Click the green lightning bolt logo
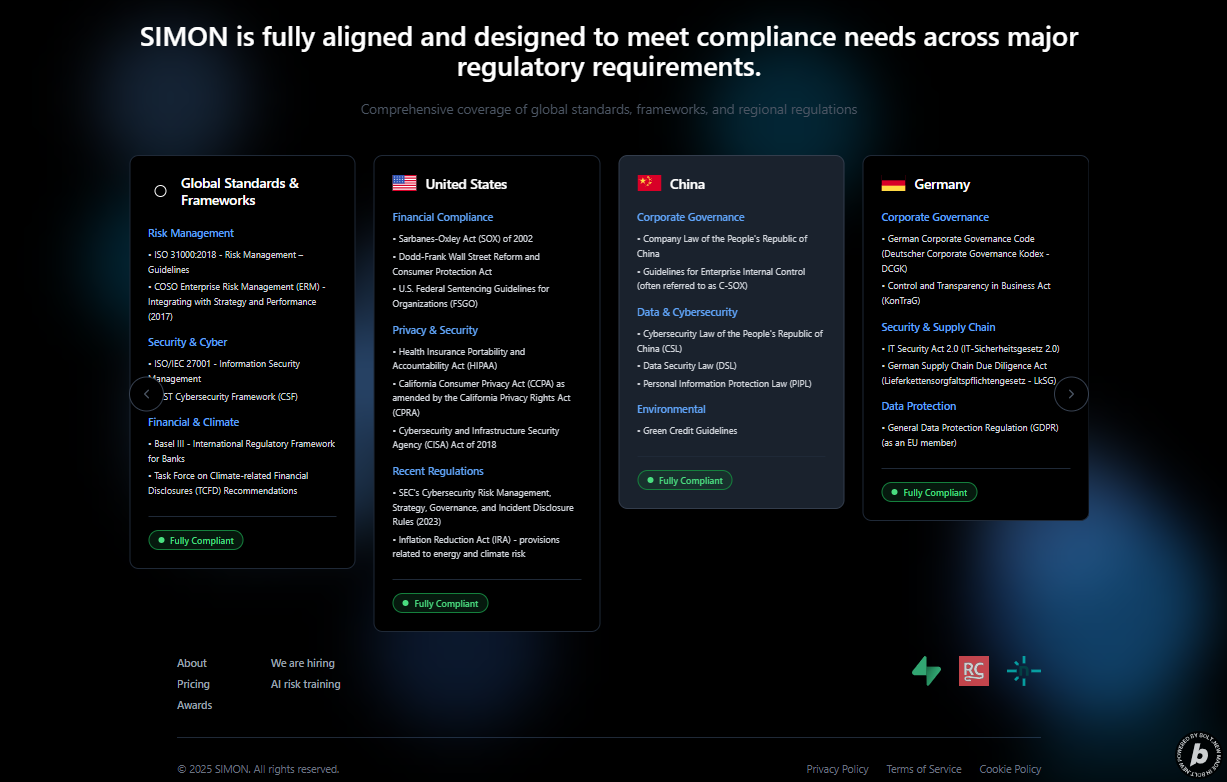 926,671
